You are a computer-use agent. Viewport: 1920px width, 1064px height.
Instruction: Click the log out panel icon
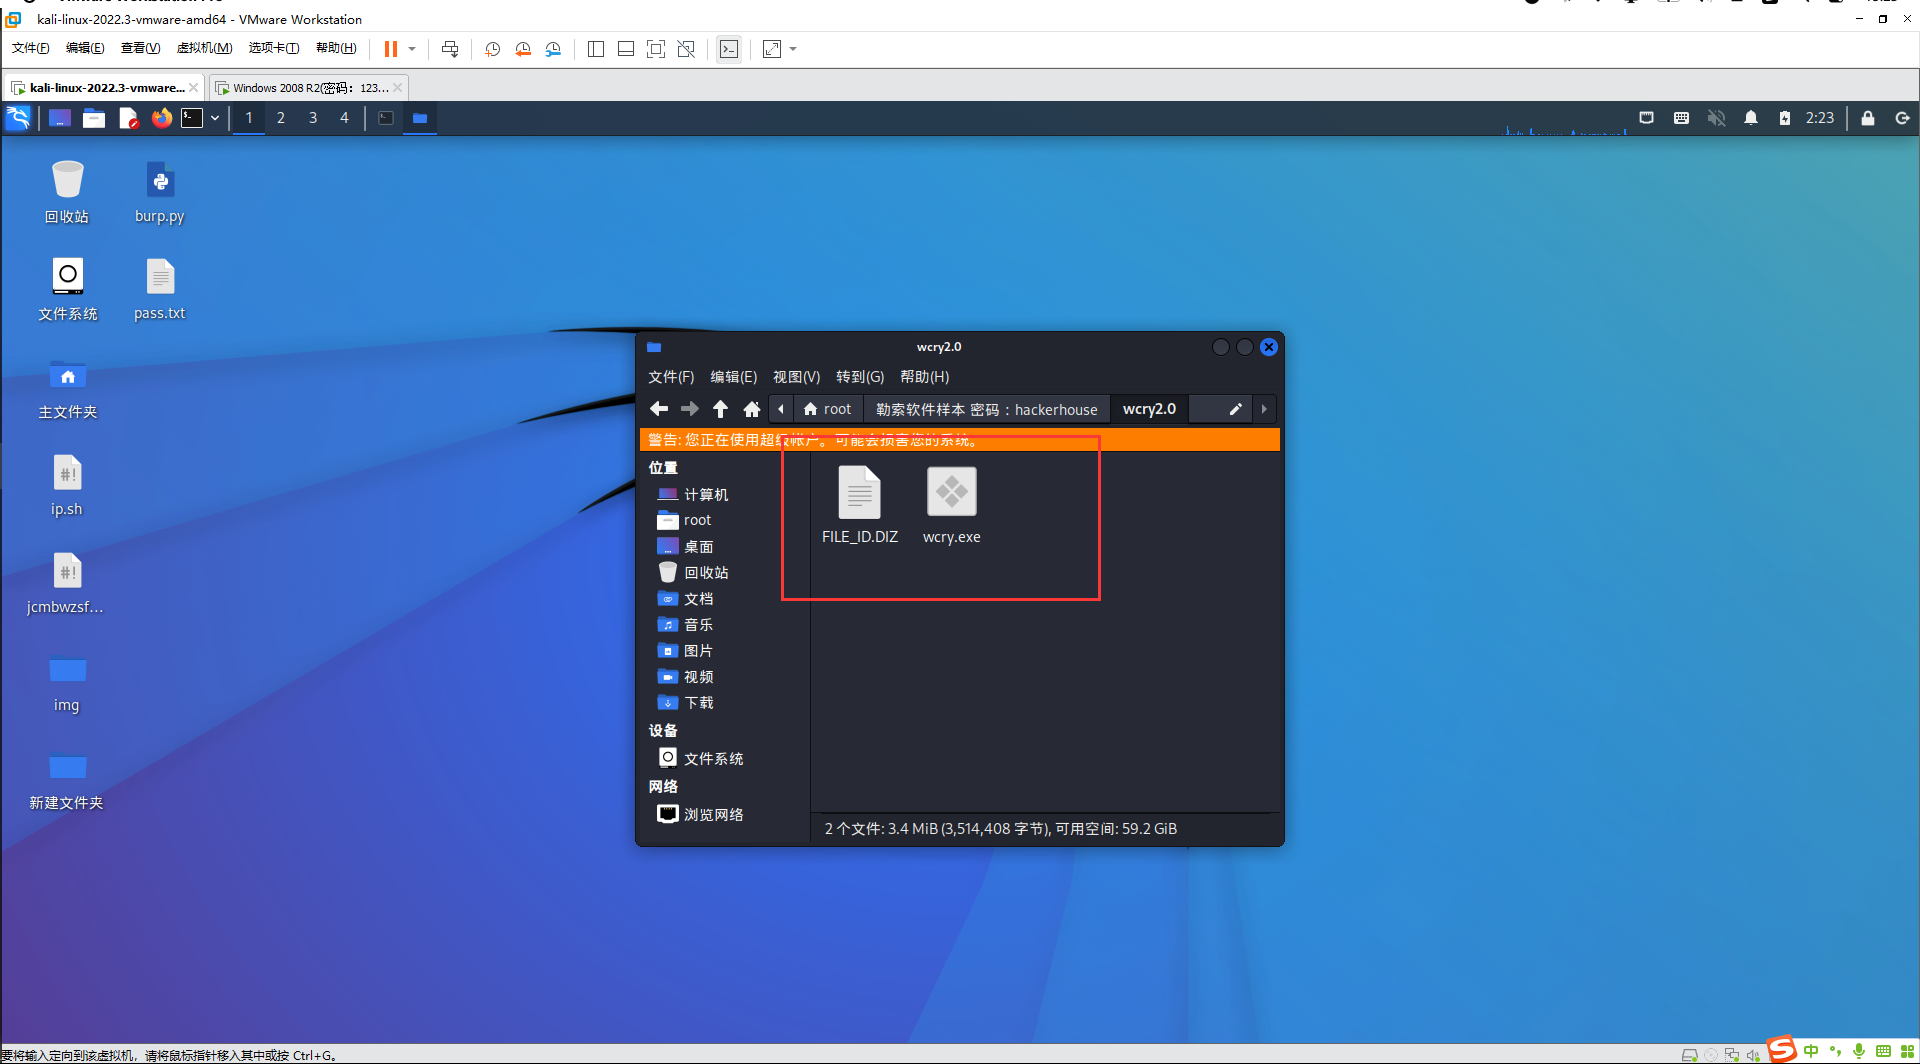(1902, 118)
